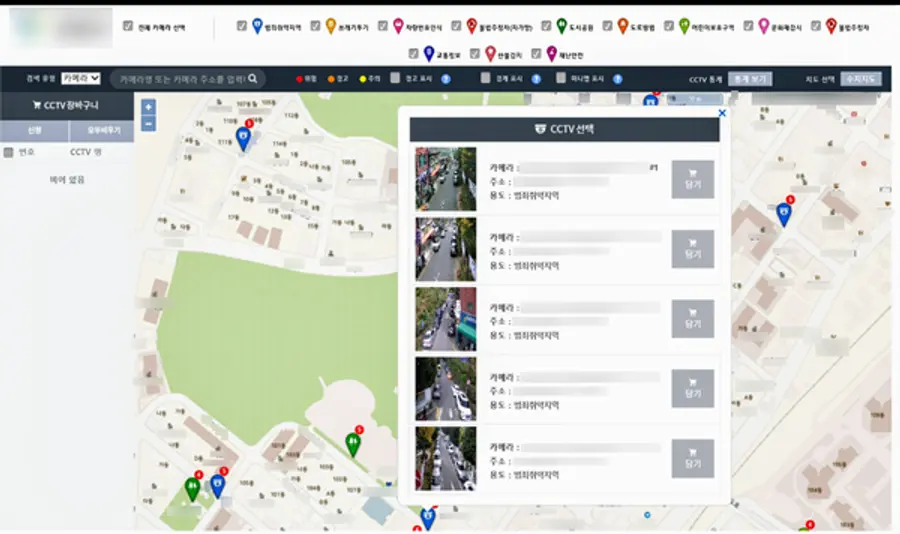Viewport: 900px width, 534px height.
Task: Click blue CCTV marker near top-left buildings
Action: tap(243, 139)
